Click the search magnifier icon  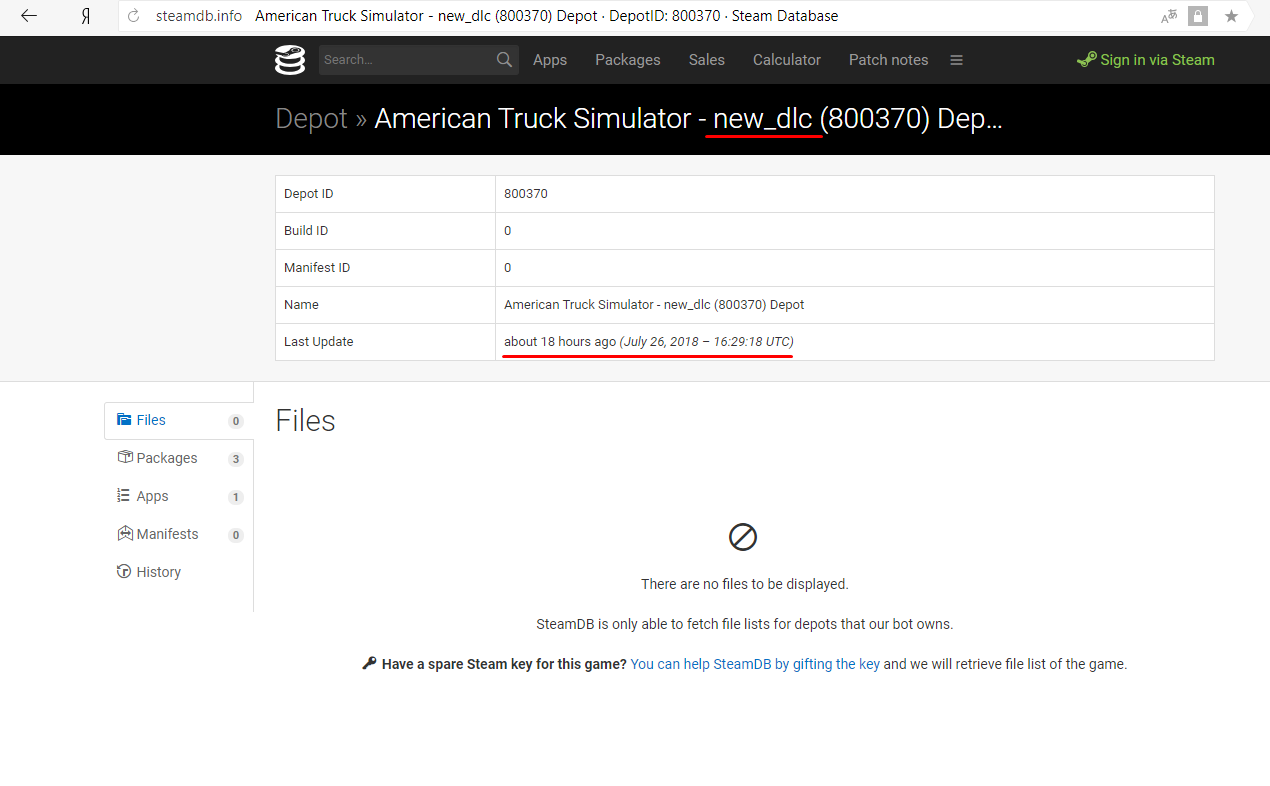coord(504,60)
